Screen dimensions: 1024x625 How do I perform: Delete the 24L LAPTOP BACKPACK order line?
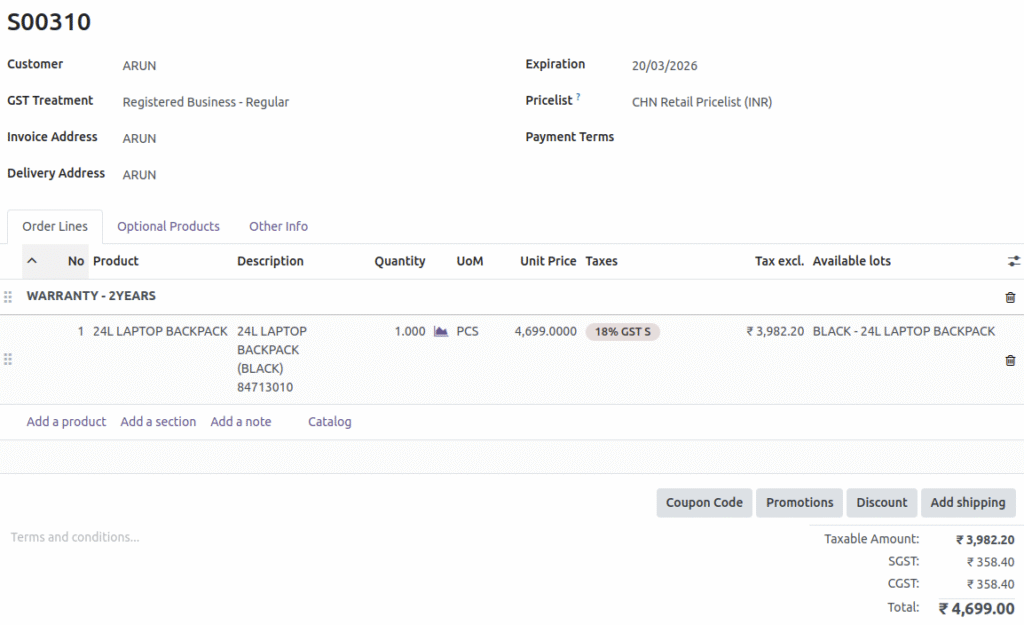coord(1010,358)
